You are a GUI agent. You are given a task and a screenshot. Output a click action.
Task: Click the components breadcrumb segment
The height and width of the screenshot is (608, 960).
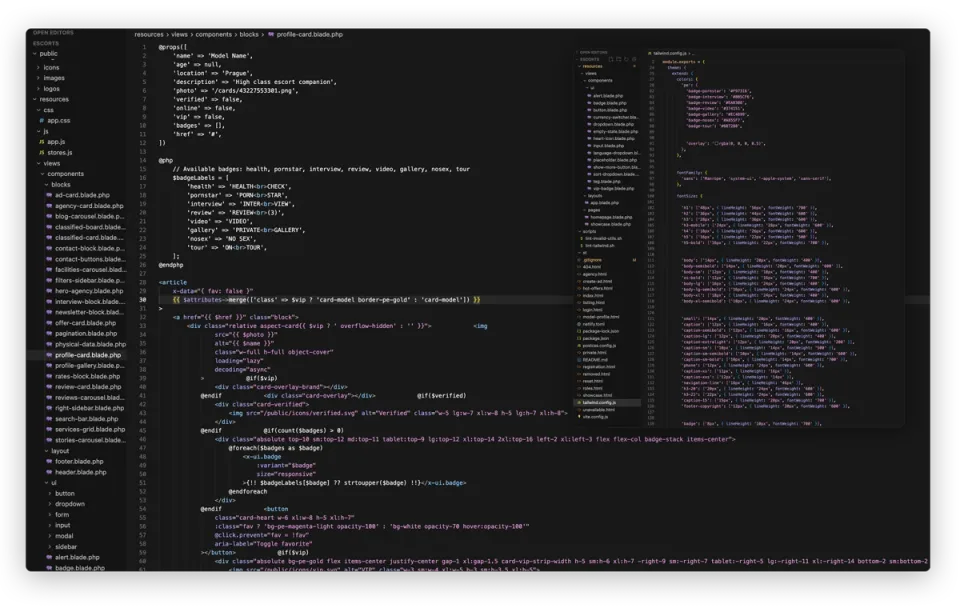pos(214,34)
